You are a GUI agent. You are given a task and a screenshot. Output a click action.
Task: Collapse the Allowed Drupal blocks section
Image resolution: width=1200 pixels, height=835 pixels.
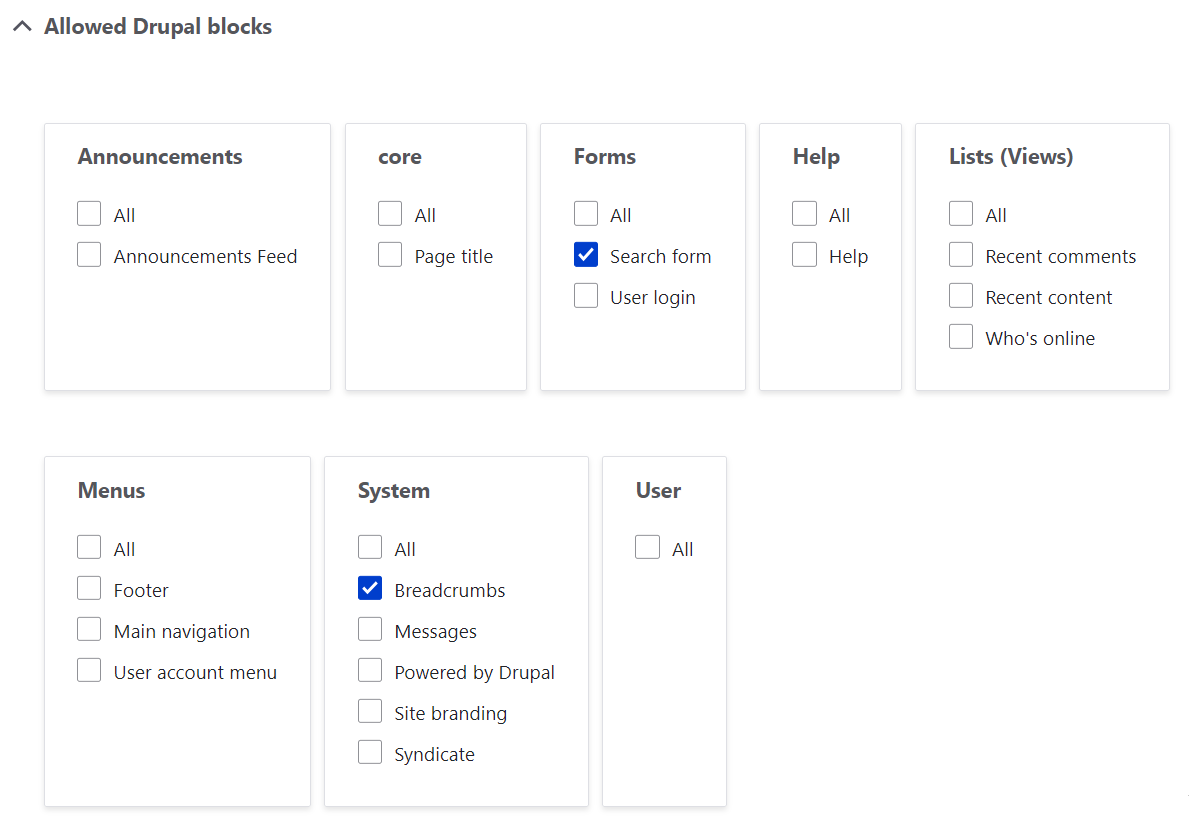tap(22, 27)
